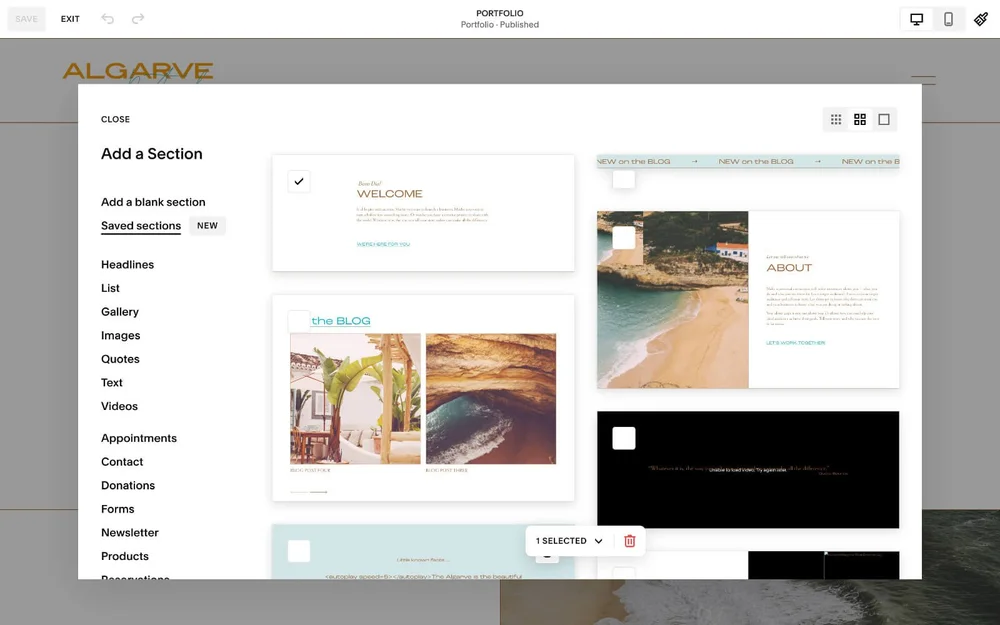Image resolution: width=1000 pixels, height=625 pixels.
Task: Select the black video quote thumbnail
Action: pyautogui.click(x=748, y=470)
